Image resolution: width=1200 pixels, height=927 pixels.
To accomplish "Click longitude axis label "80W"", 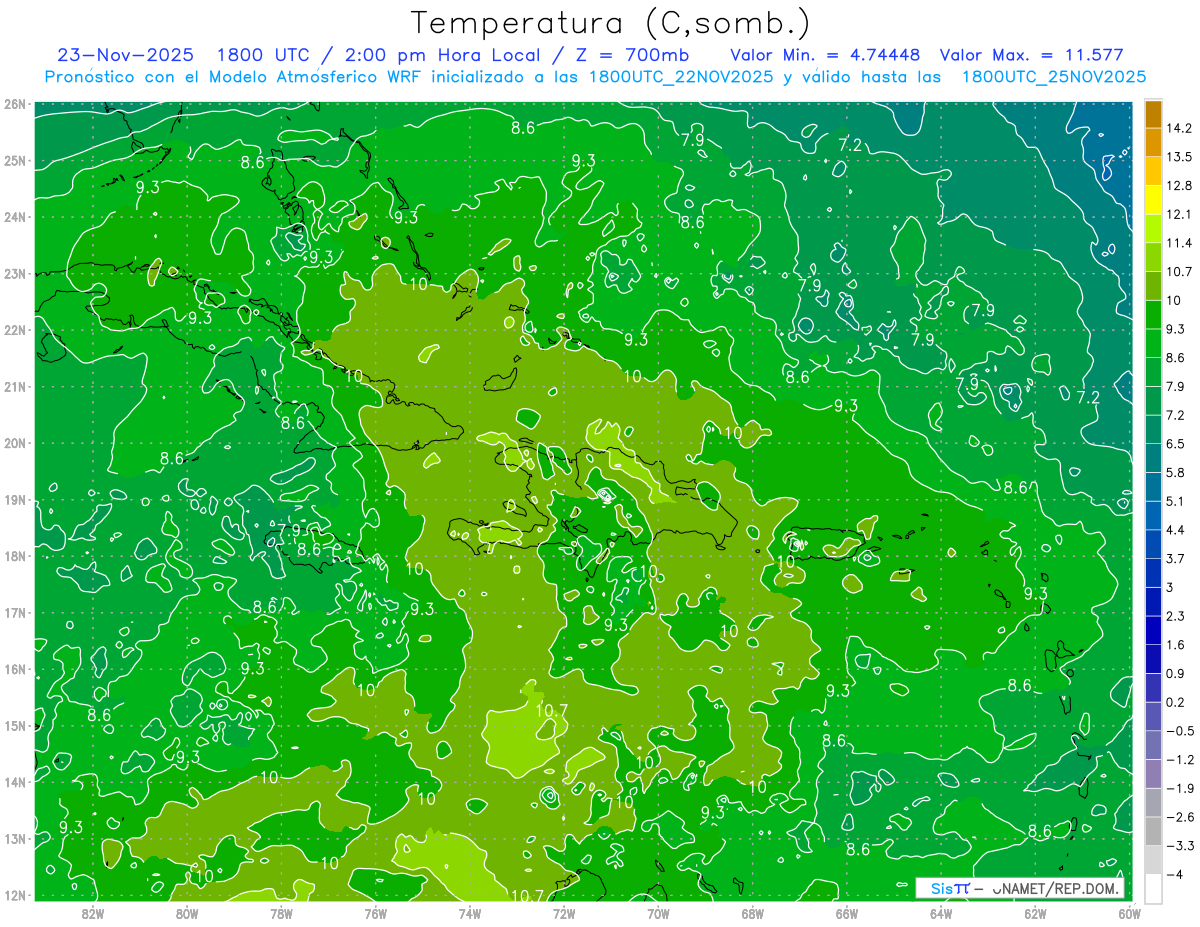I will pos(187,913).
